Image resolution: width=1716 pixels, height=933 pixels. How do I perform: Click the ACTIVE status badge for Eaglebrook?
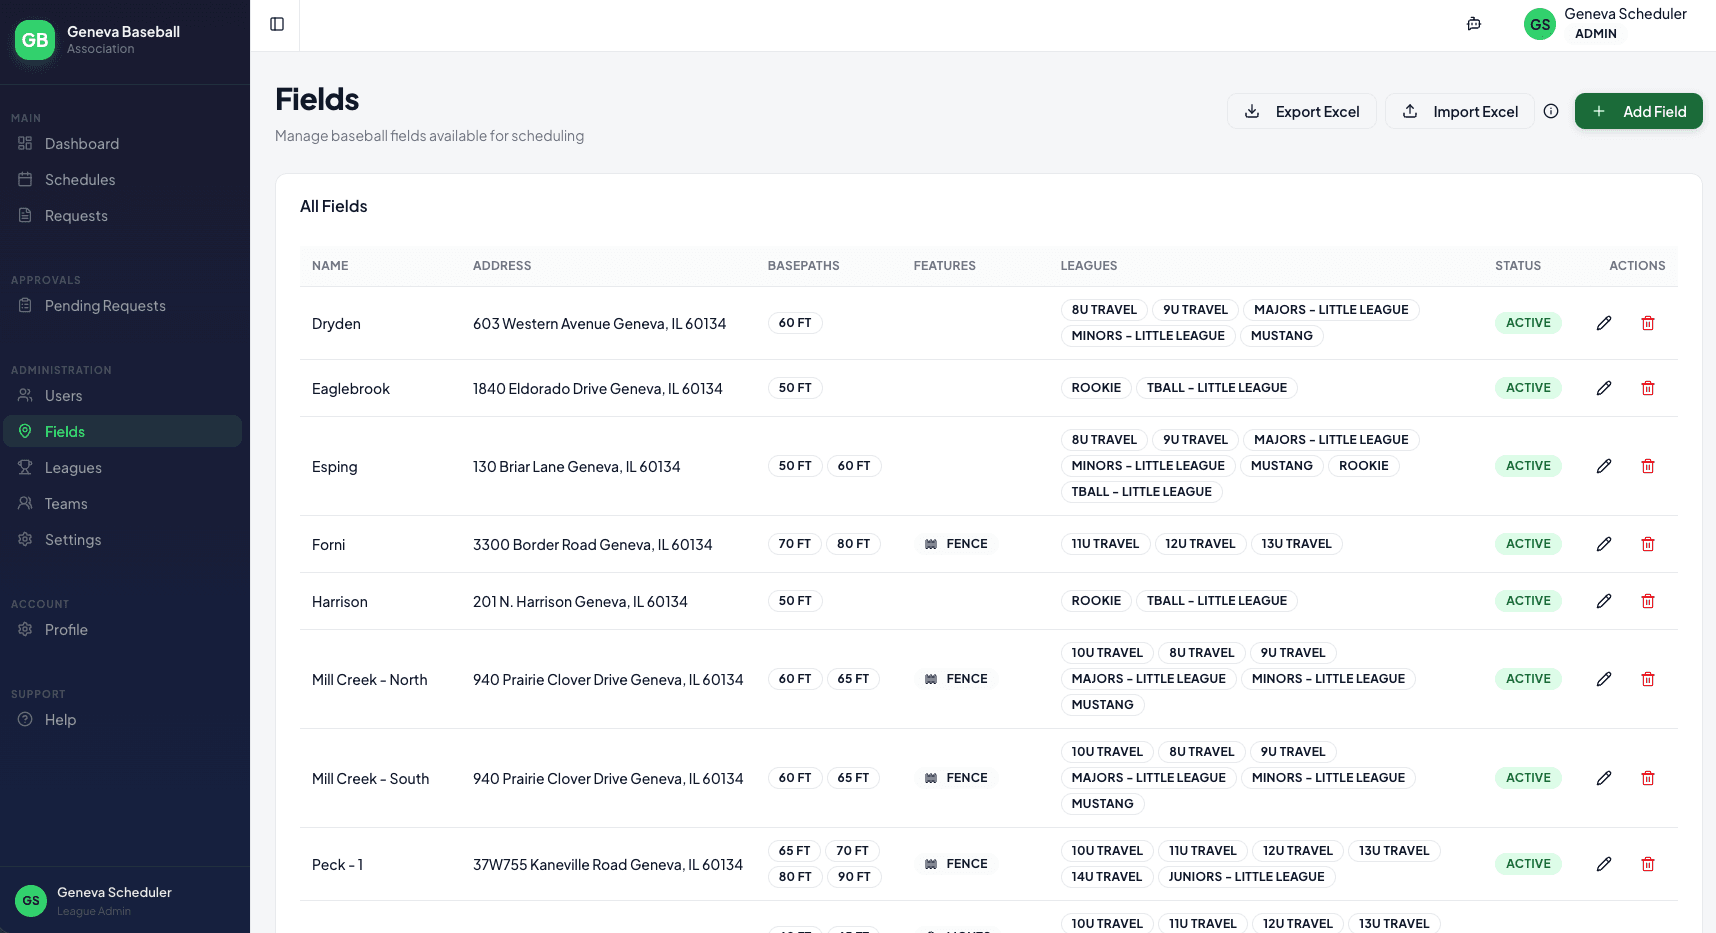1528,387
